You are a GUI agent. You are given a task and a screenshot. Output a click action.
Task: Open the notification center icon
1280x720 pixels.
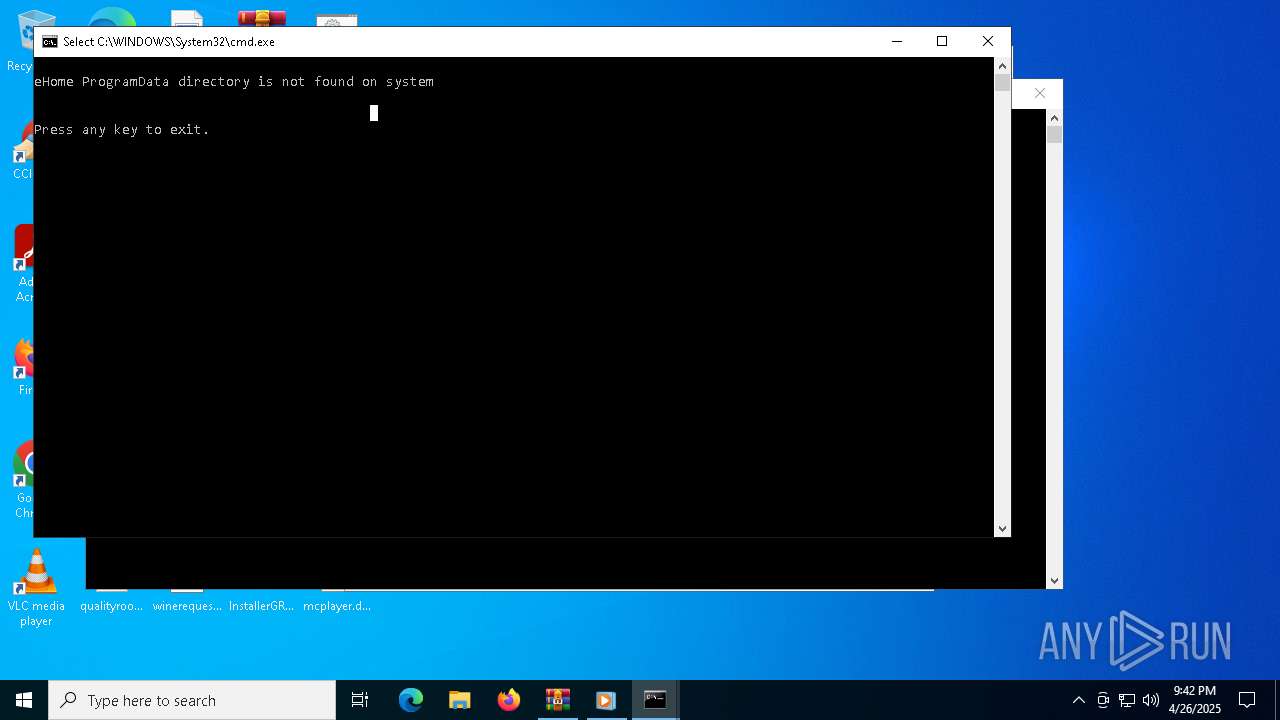tap(1247, 700)
